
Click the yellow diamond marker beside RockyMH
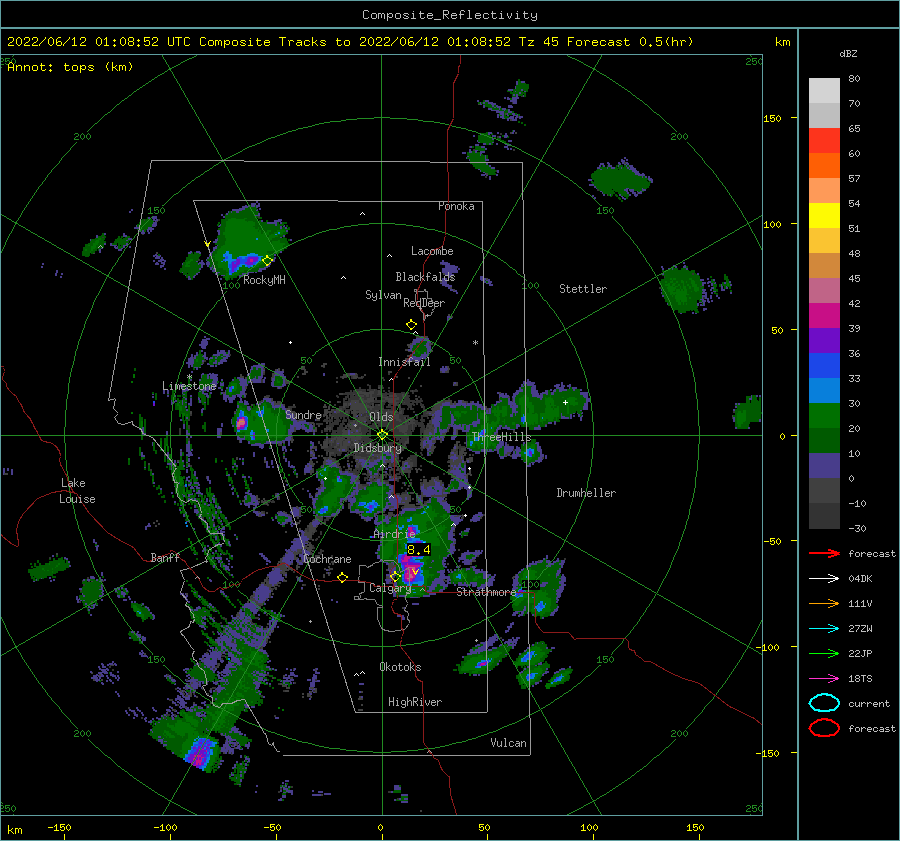tap(267, 261)
